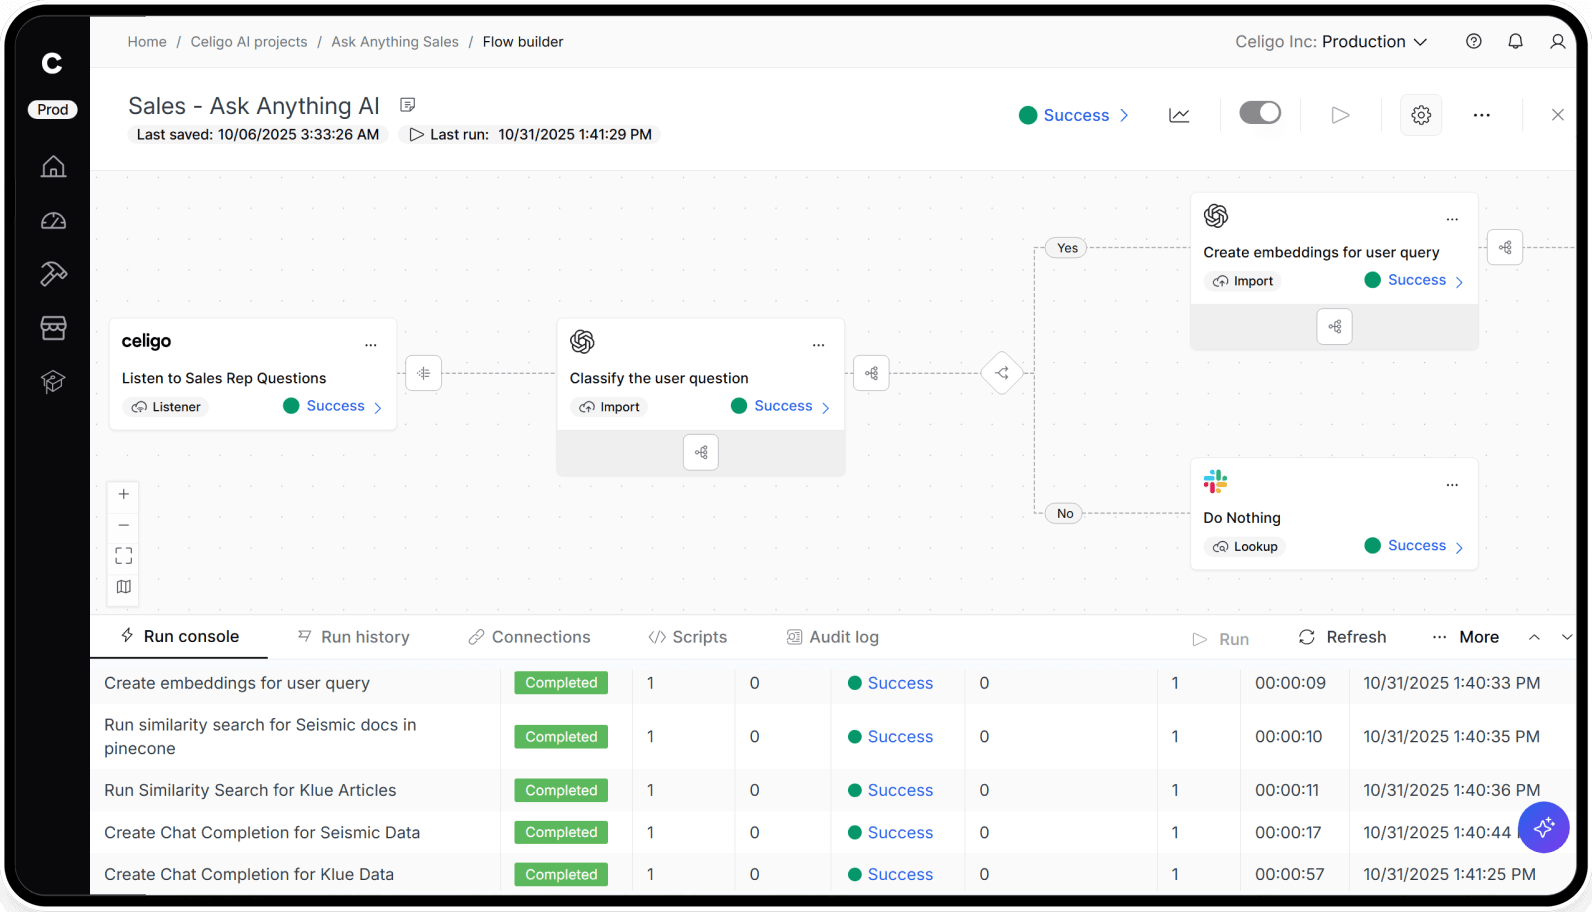Open flow settings gear icon

click(1421, 115)
